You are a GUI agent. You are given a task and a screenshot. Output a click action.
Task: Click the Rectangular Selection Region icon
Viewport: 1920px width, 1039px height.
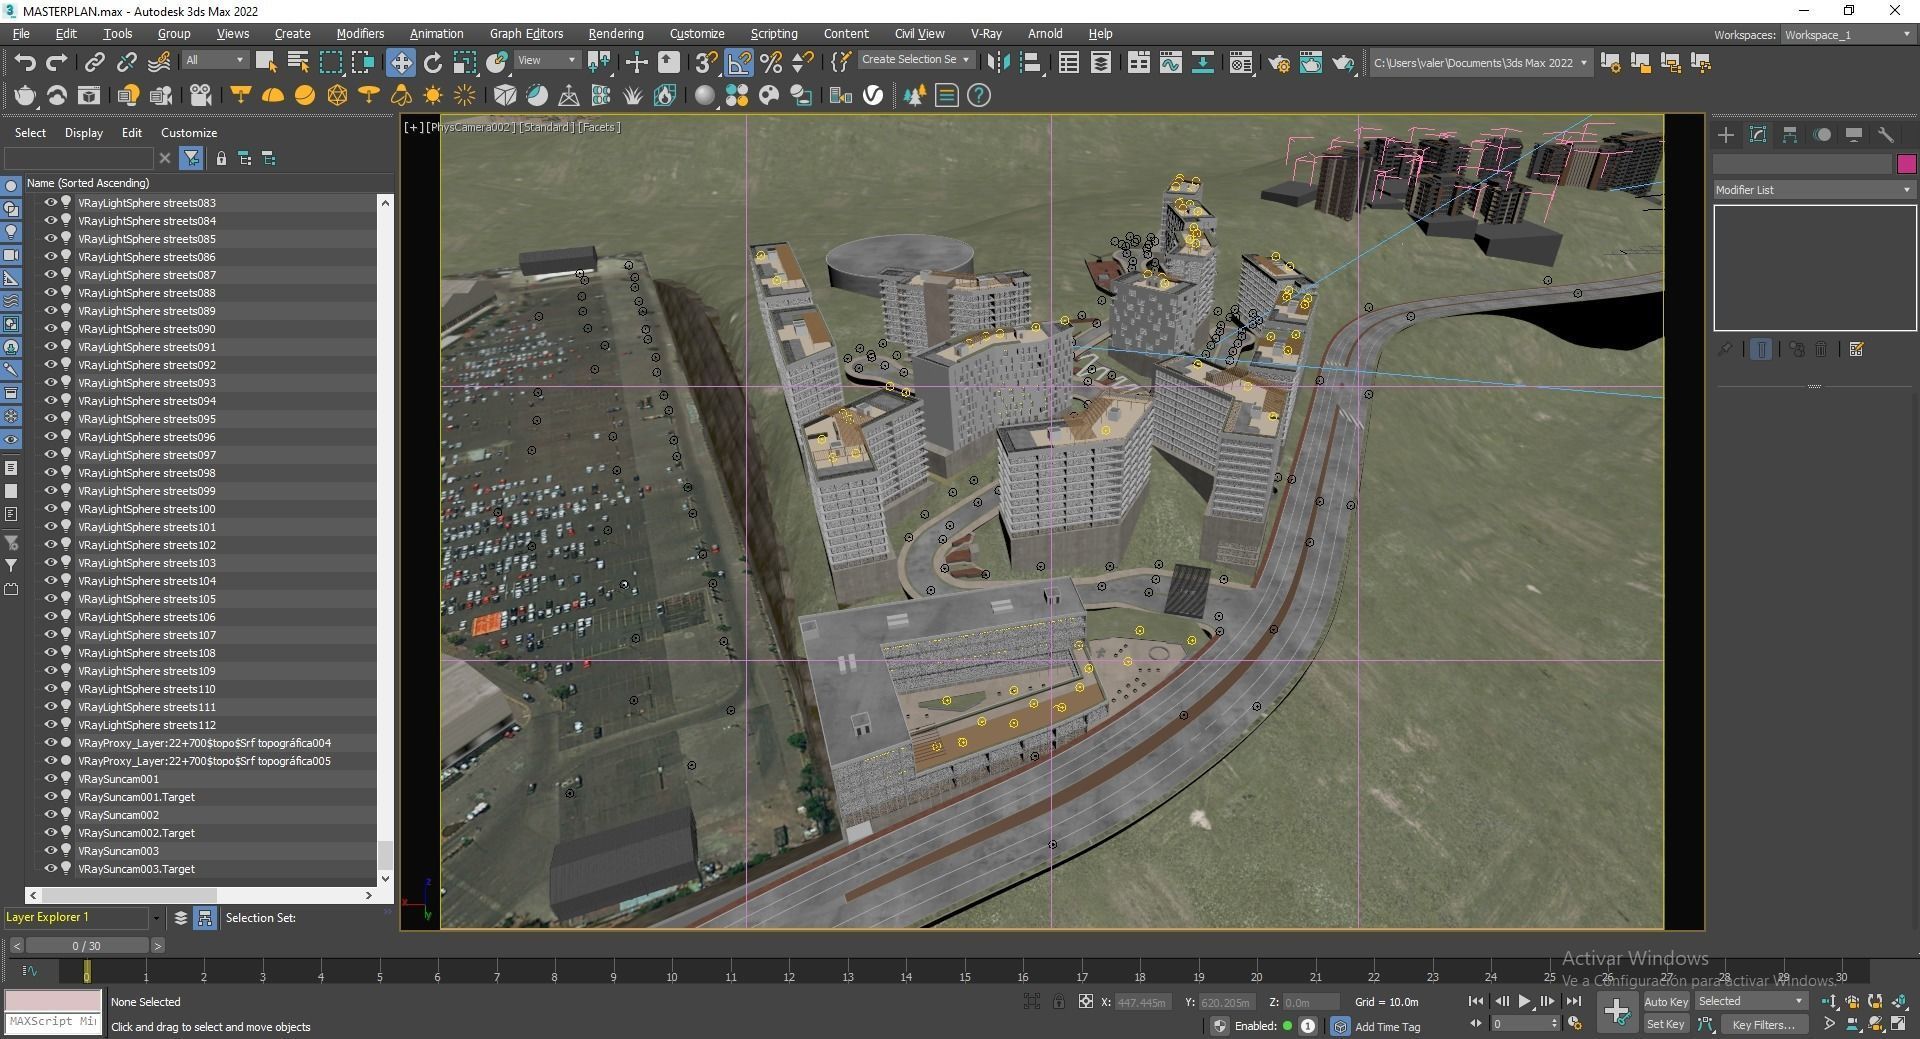click(x=330, y=63)
